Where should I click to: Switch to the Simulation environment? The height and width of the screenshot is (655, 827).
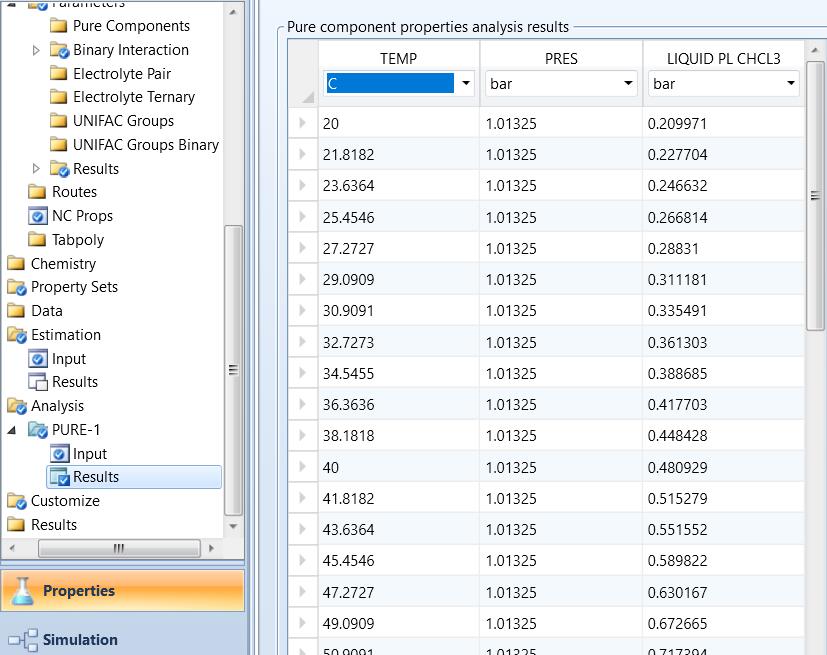point(80,640)
